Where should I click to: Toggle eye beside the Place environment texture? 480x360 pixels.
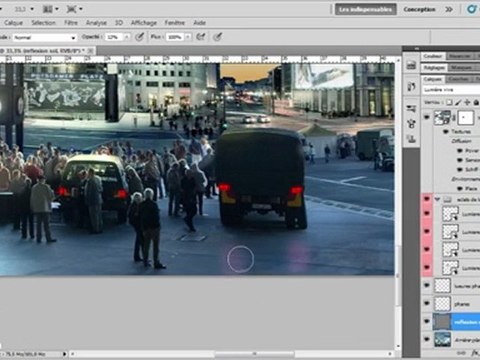point(460,188)
